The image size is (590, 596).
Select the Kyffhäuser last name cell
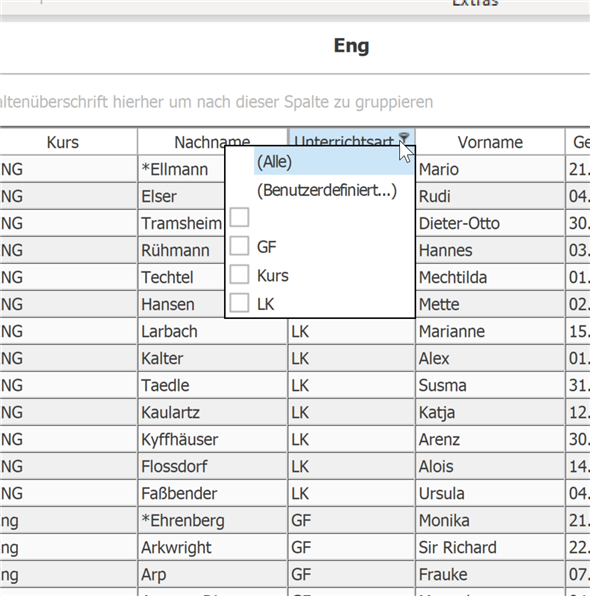[x=212, y=439]
